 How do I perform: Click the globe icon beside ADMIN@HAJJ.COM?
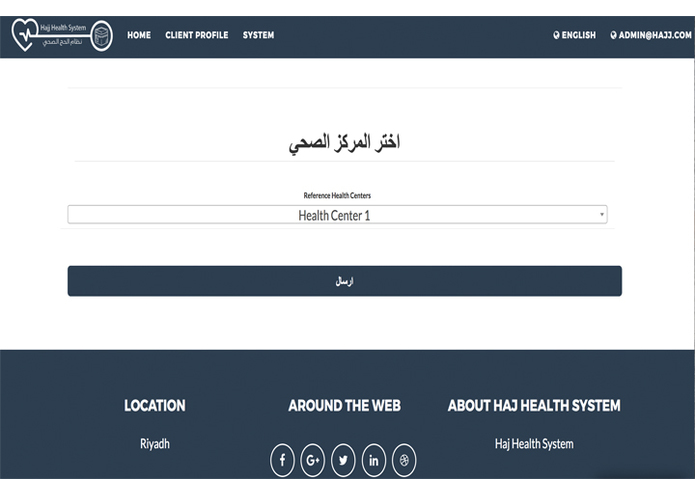tap(613, 35)
